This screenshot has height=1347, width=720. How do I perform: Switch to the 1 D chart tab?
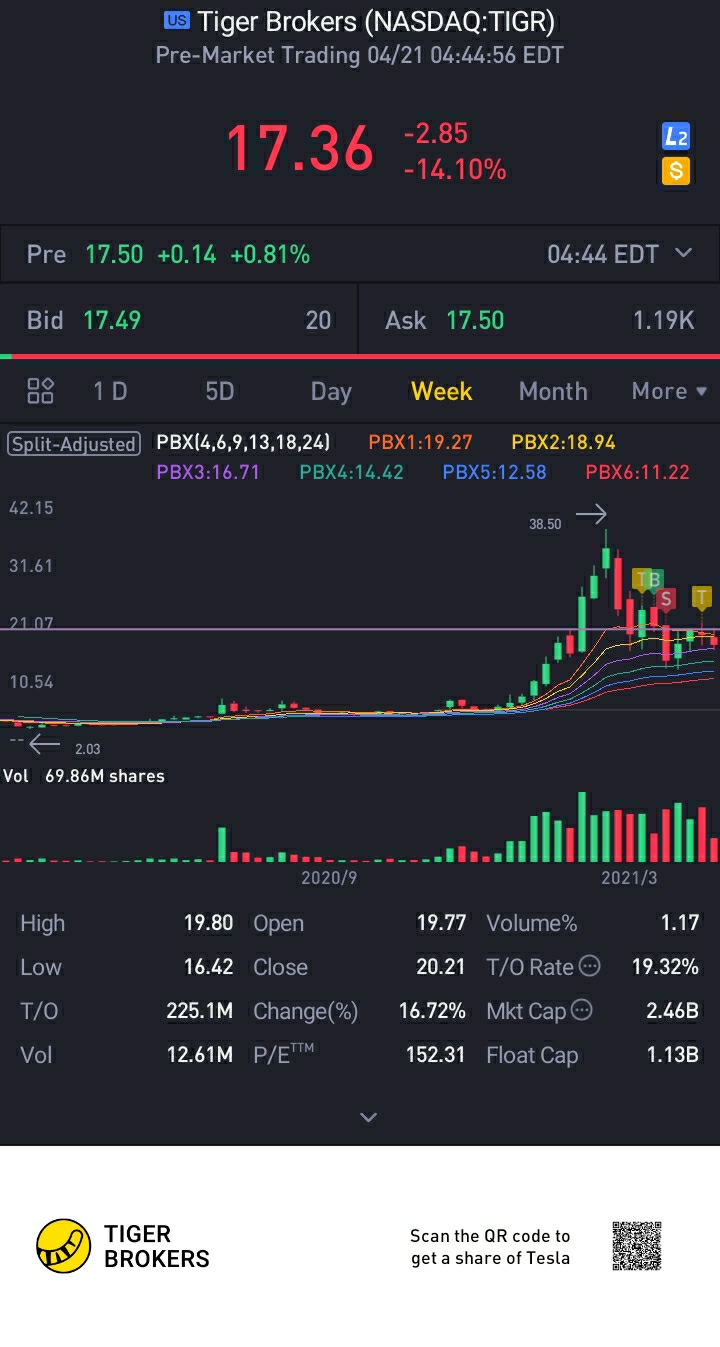(x=110, y=391)
